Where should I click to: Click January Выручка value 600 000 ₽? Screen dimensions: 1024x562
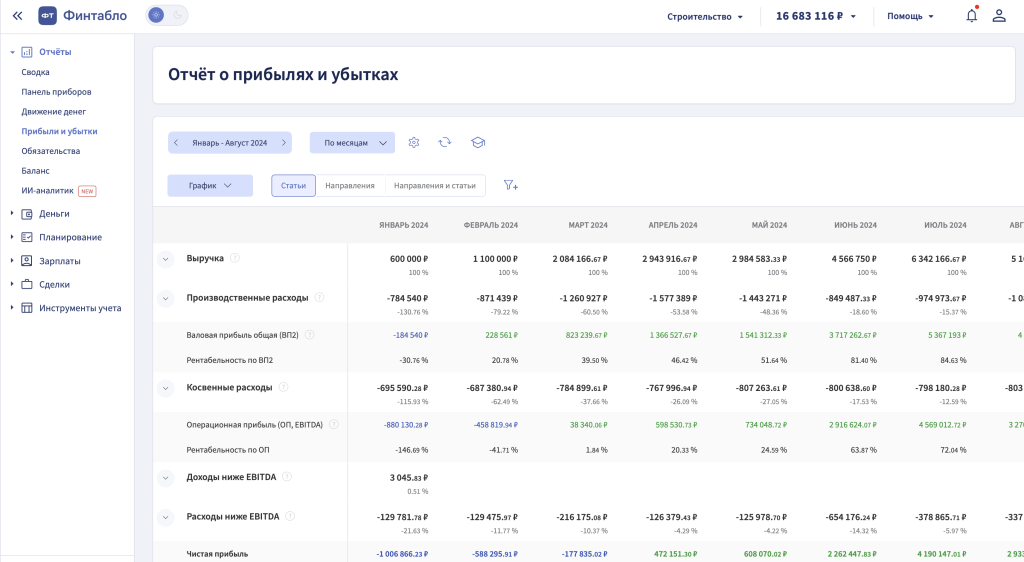point(409,258)
